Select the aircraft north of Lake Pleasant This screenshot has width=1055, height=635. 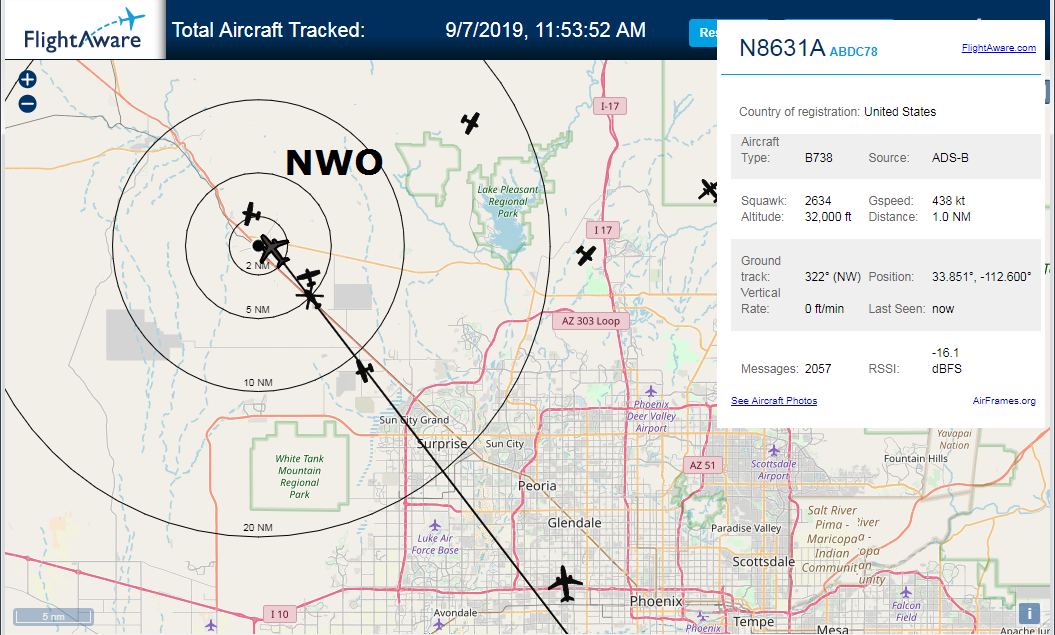pyautogui.click(x=470, y=123)
